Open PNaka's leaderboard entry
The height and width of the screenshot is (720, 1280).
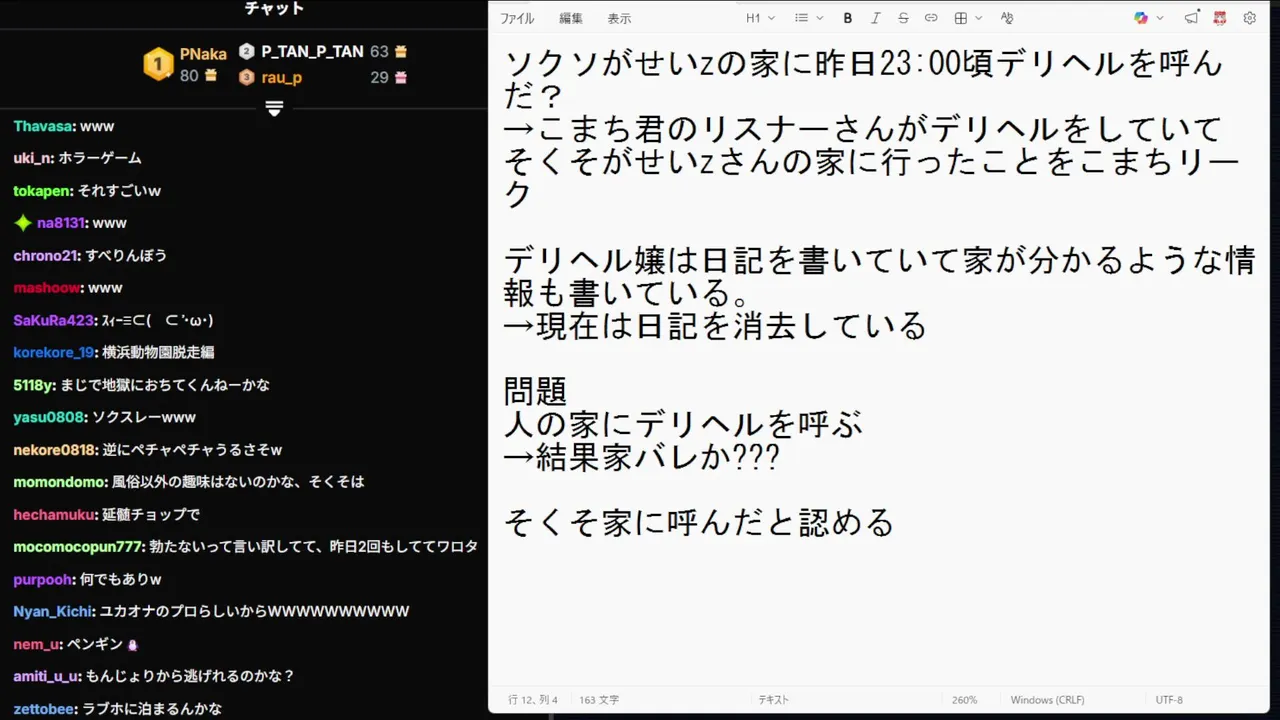(x=187, y=65)
